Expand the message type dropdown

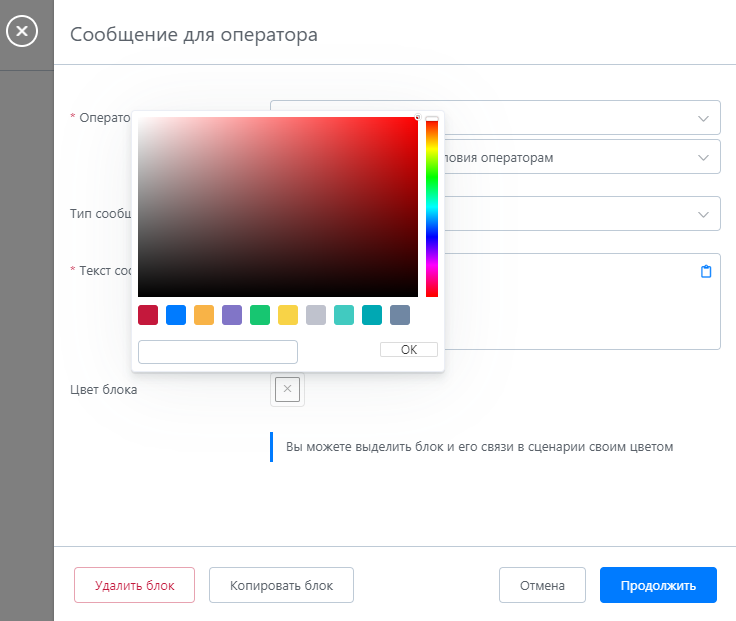pyautogui.click(x=702, y=214)
